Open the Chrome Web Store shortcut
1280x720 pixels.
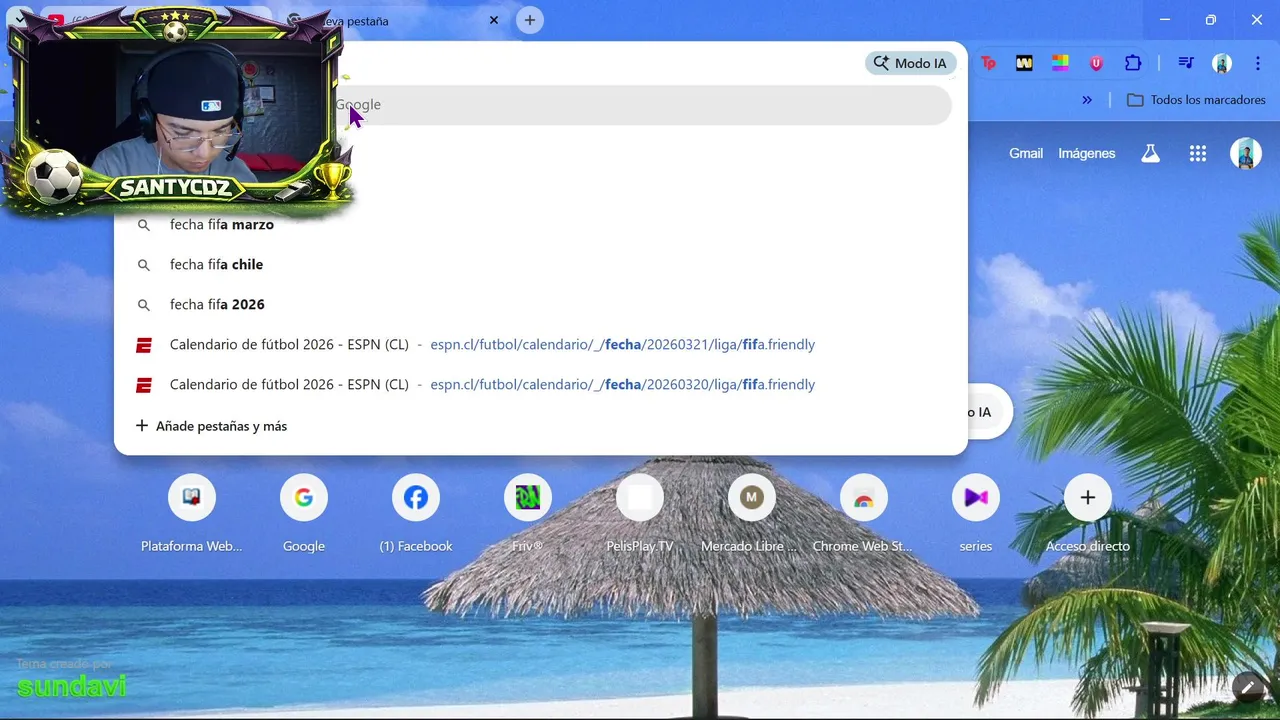pyautogui.click(x=864, y=514)
